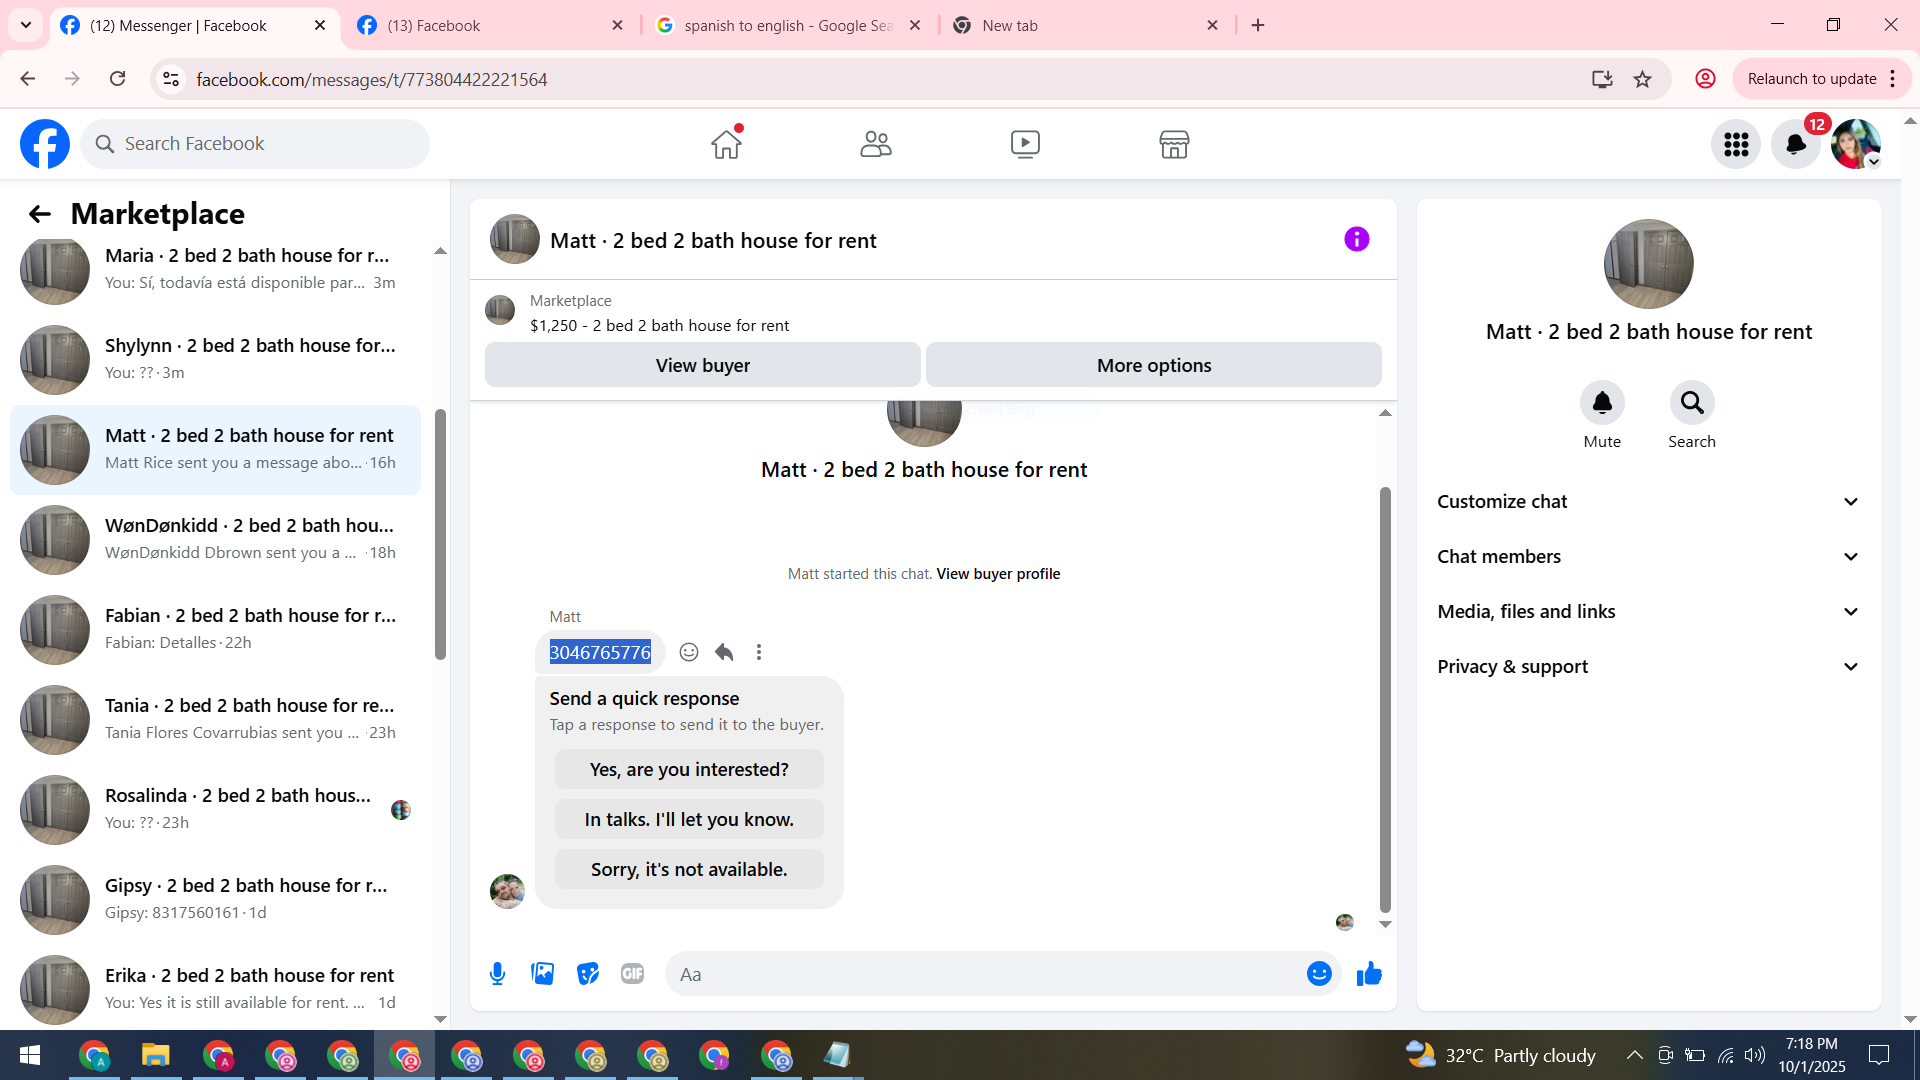Click View buyer button

tap(703, 365)
